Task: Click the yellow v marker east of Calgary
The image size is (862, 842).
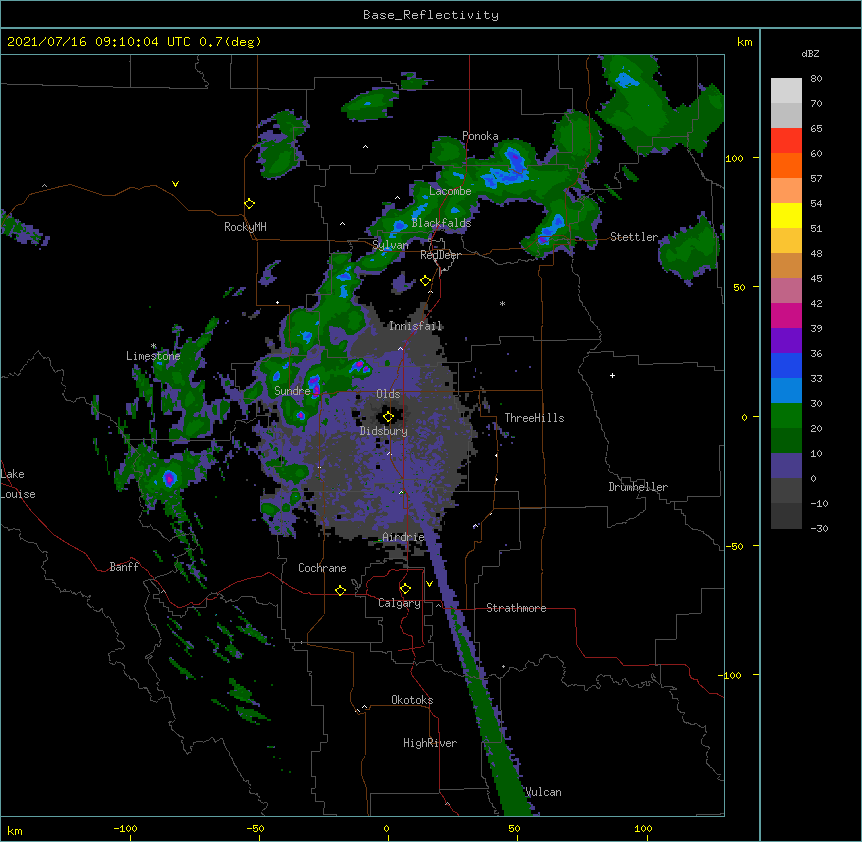Action: pyautogui.click(x=429, y=584)
